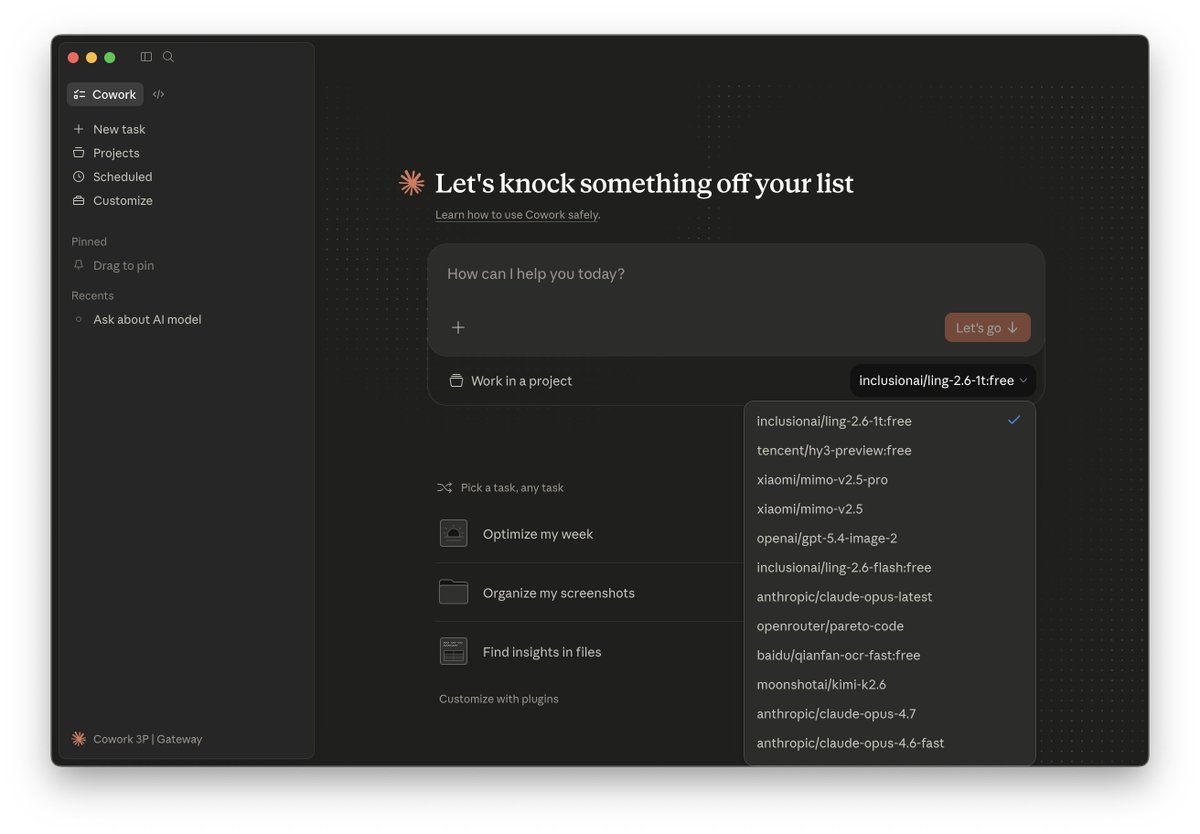This screenshot has height=834, width=1200.
Task: Click the Pick a task, any task label
Action: coord(512,488)
